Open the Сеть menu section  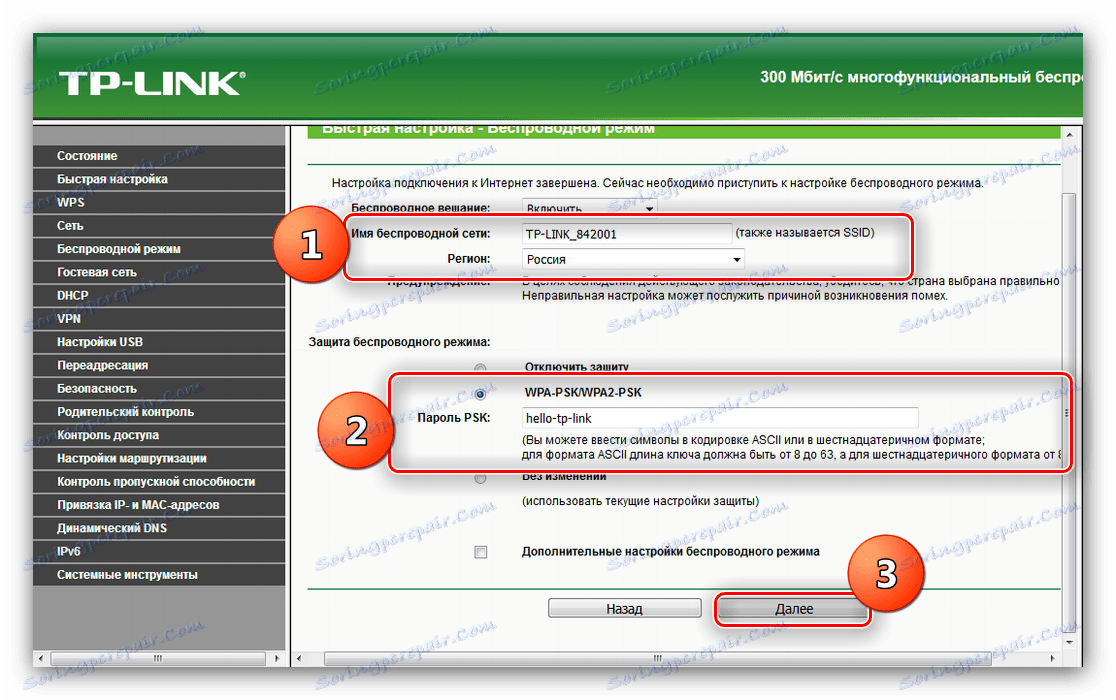159,226
